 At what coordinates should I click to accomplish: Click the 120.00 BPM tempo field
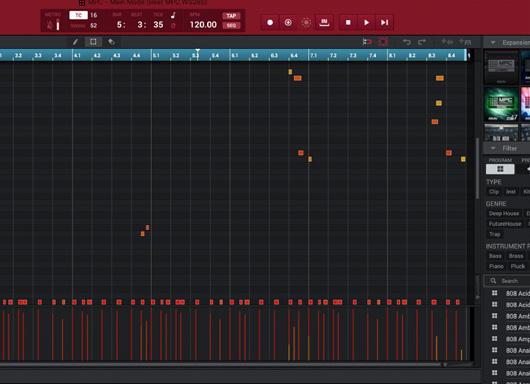coord(203,25)
